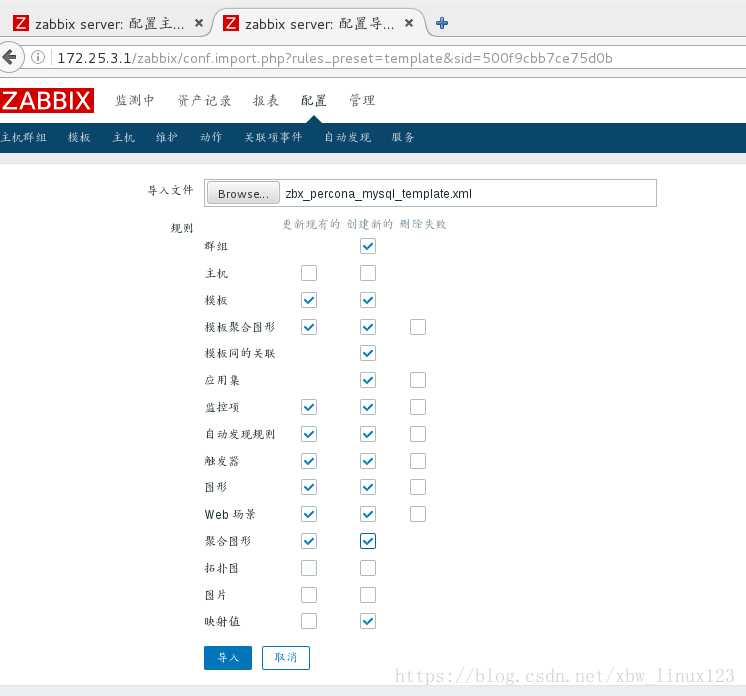The width and height of the screenshot is (746, 696).
Task: Uncheck 自动发现规则 create new checkbox
Action: [368, 434]
